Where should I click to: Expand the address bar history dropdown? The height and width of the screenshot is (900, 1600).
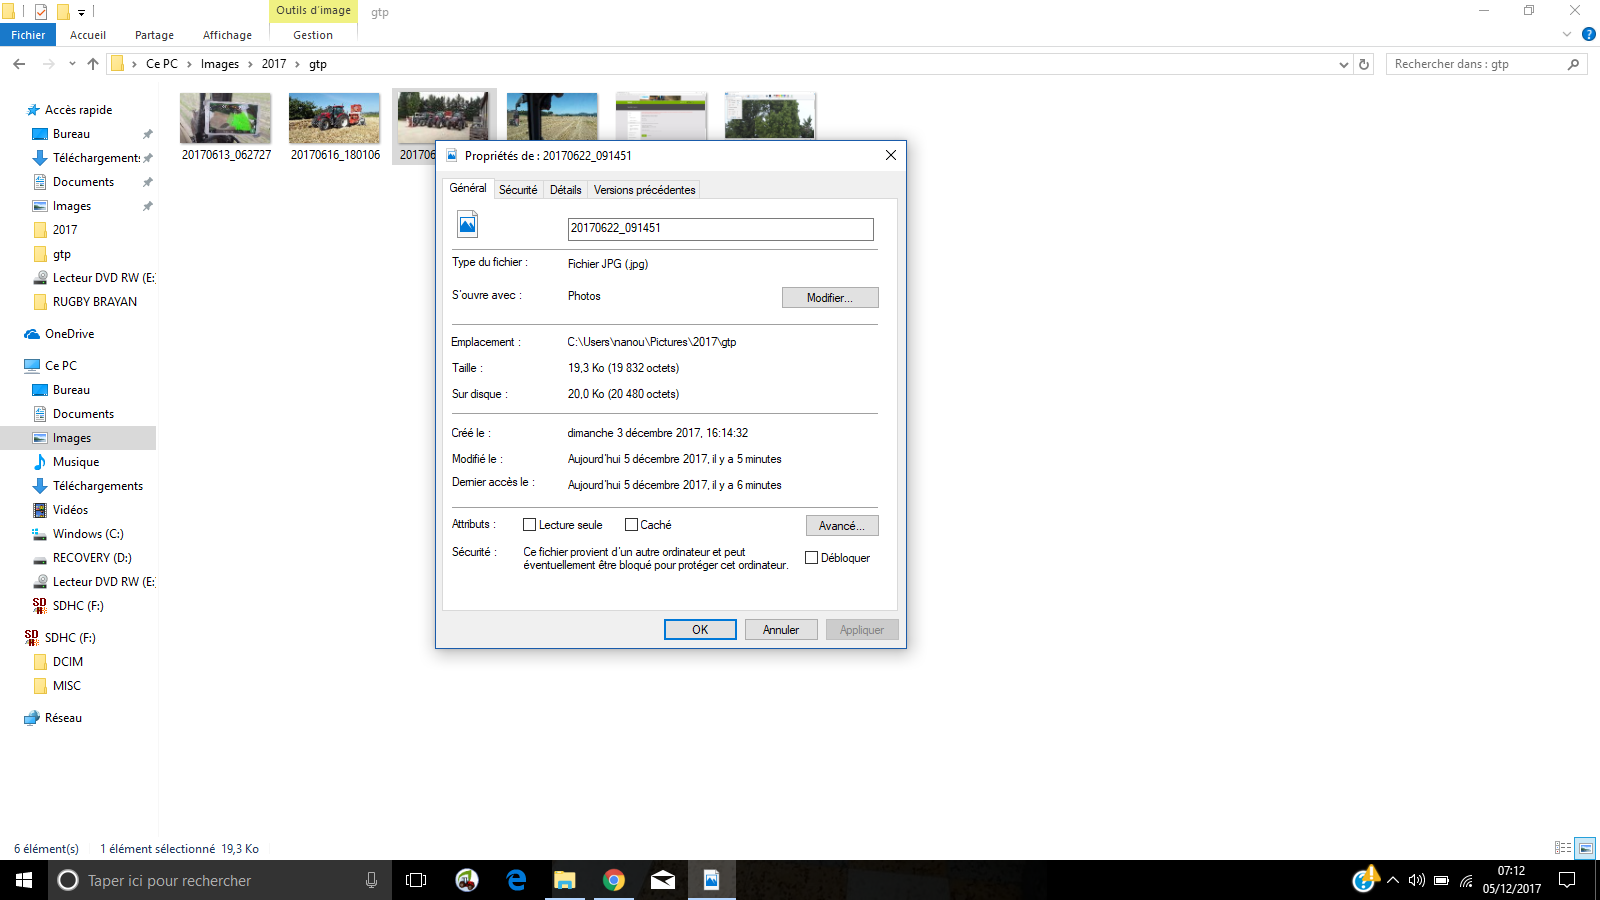click(1343, 64)
